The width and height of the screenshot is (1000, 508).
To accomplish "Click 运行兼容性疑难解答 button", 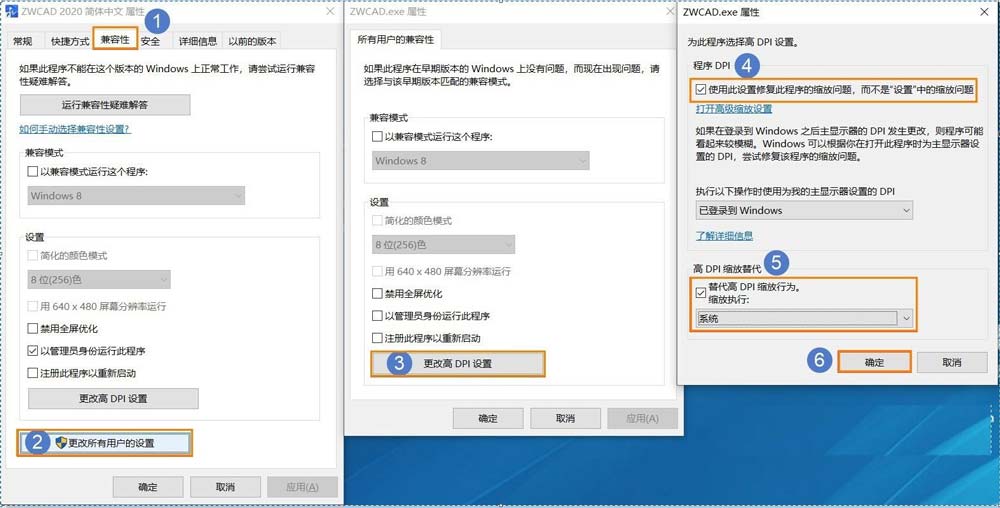I will [105, 105].
